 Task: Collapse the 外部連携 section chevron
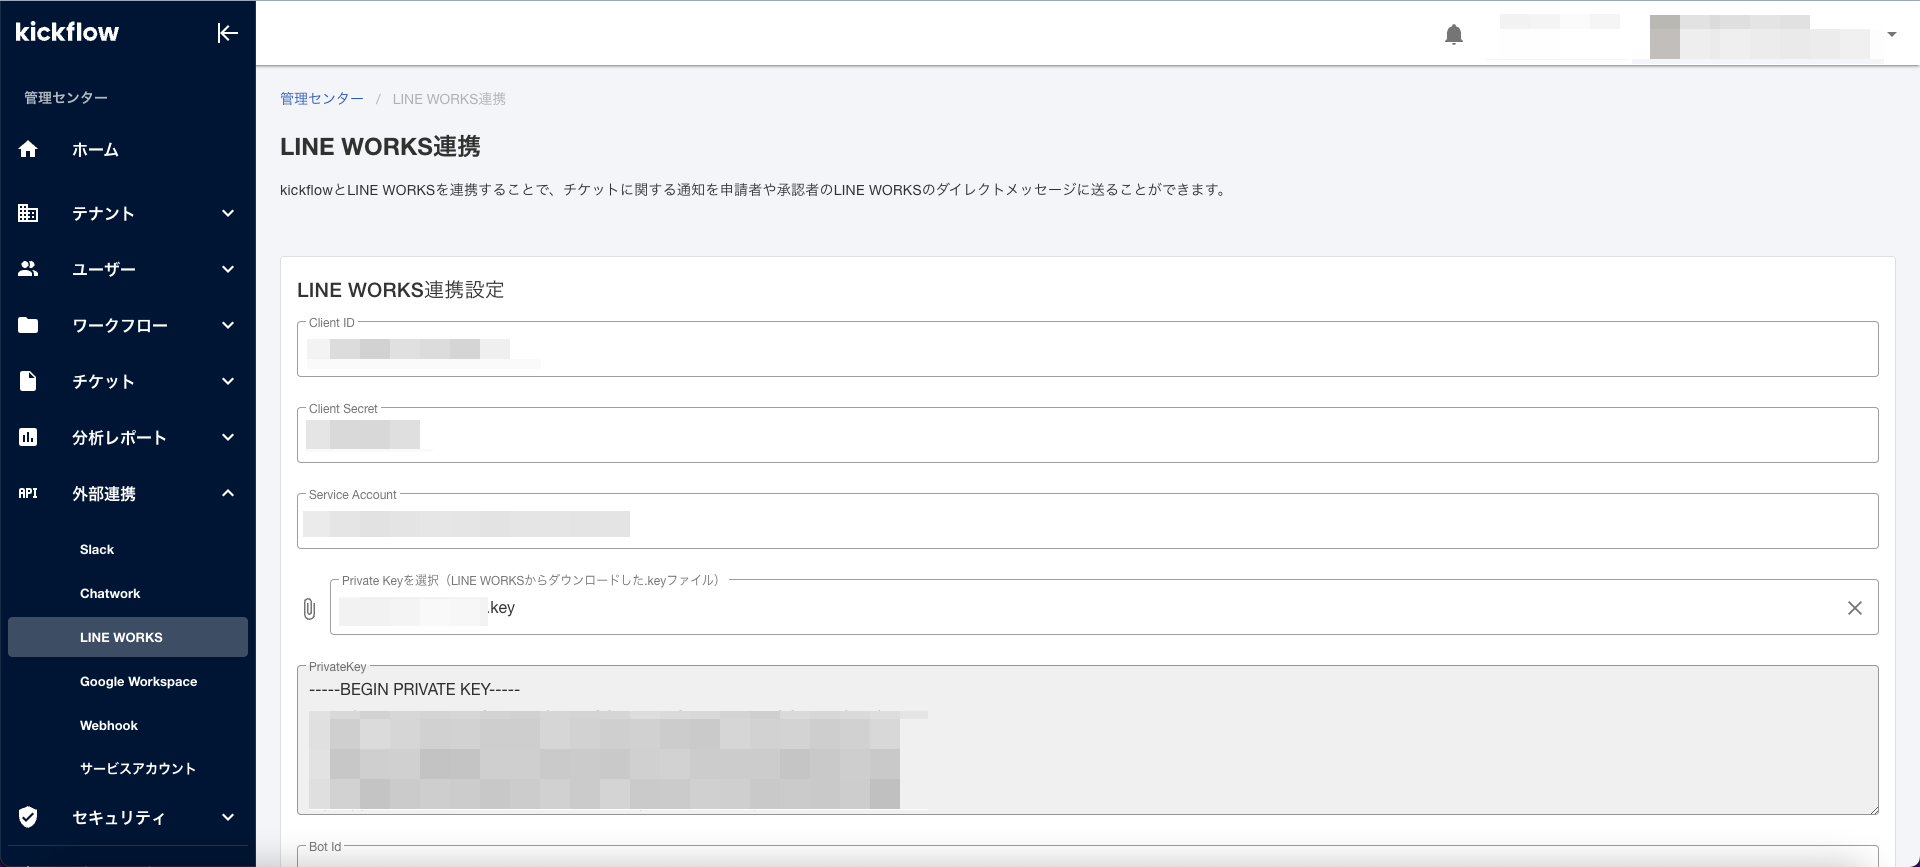click(228, 493)
